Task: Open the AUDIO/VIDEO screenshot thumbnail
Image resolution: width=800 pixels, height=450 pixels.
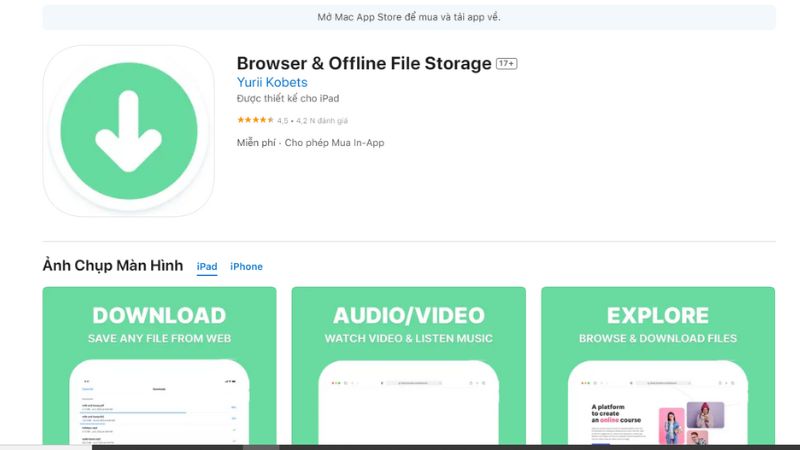Action: click(409, 366)
